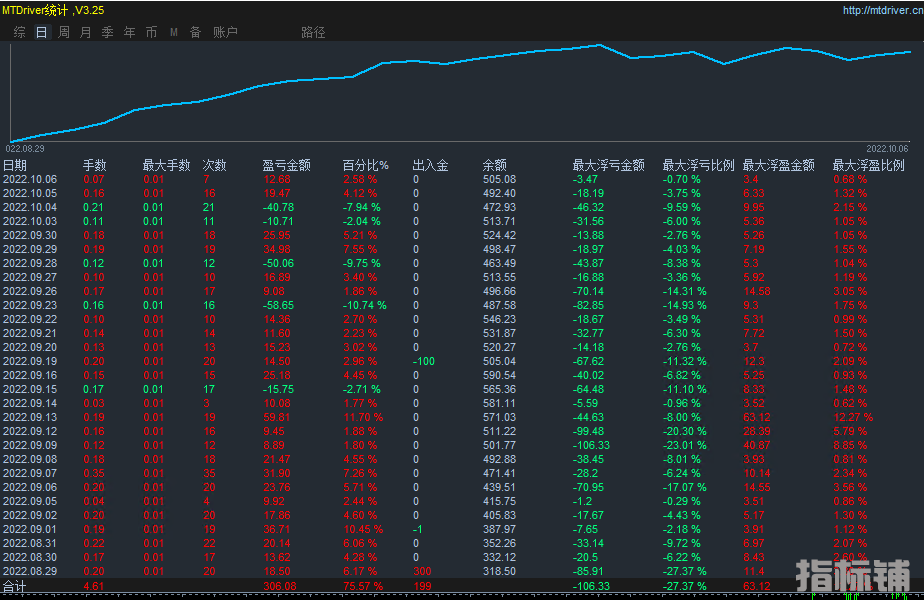Click the M tab in toolbar

(x=174, y=32)
